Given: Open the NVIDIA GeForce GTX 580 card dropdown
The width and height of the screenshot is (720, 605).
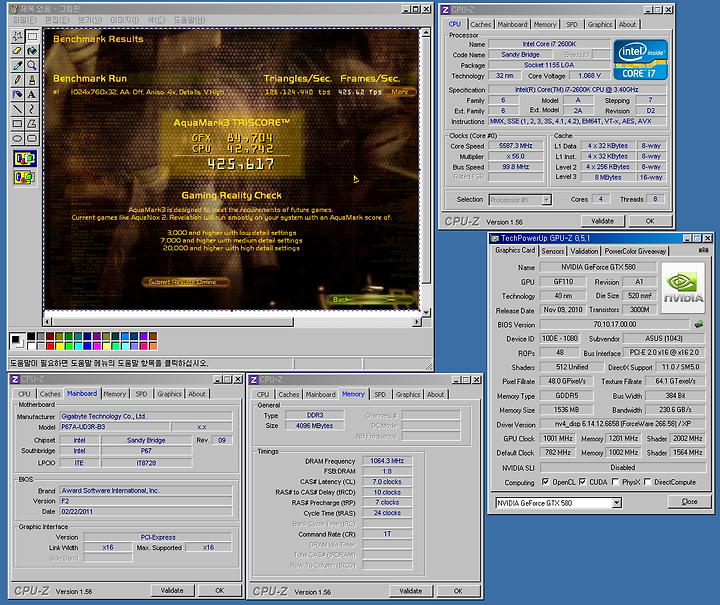Looking at the screenshot, I should 617,503.
